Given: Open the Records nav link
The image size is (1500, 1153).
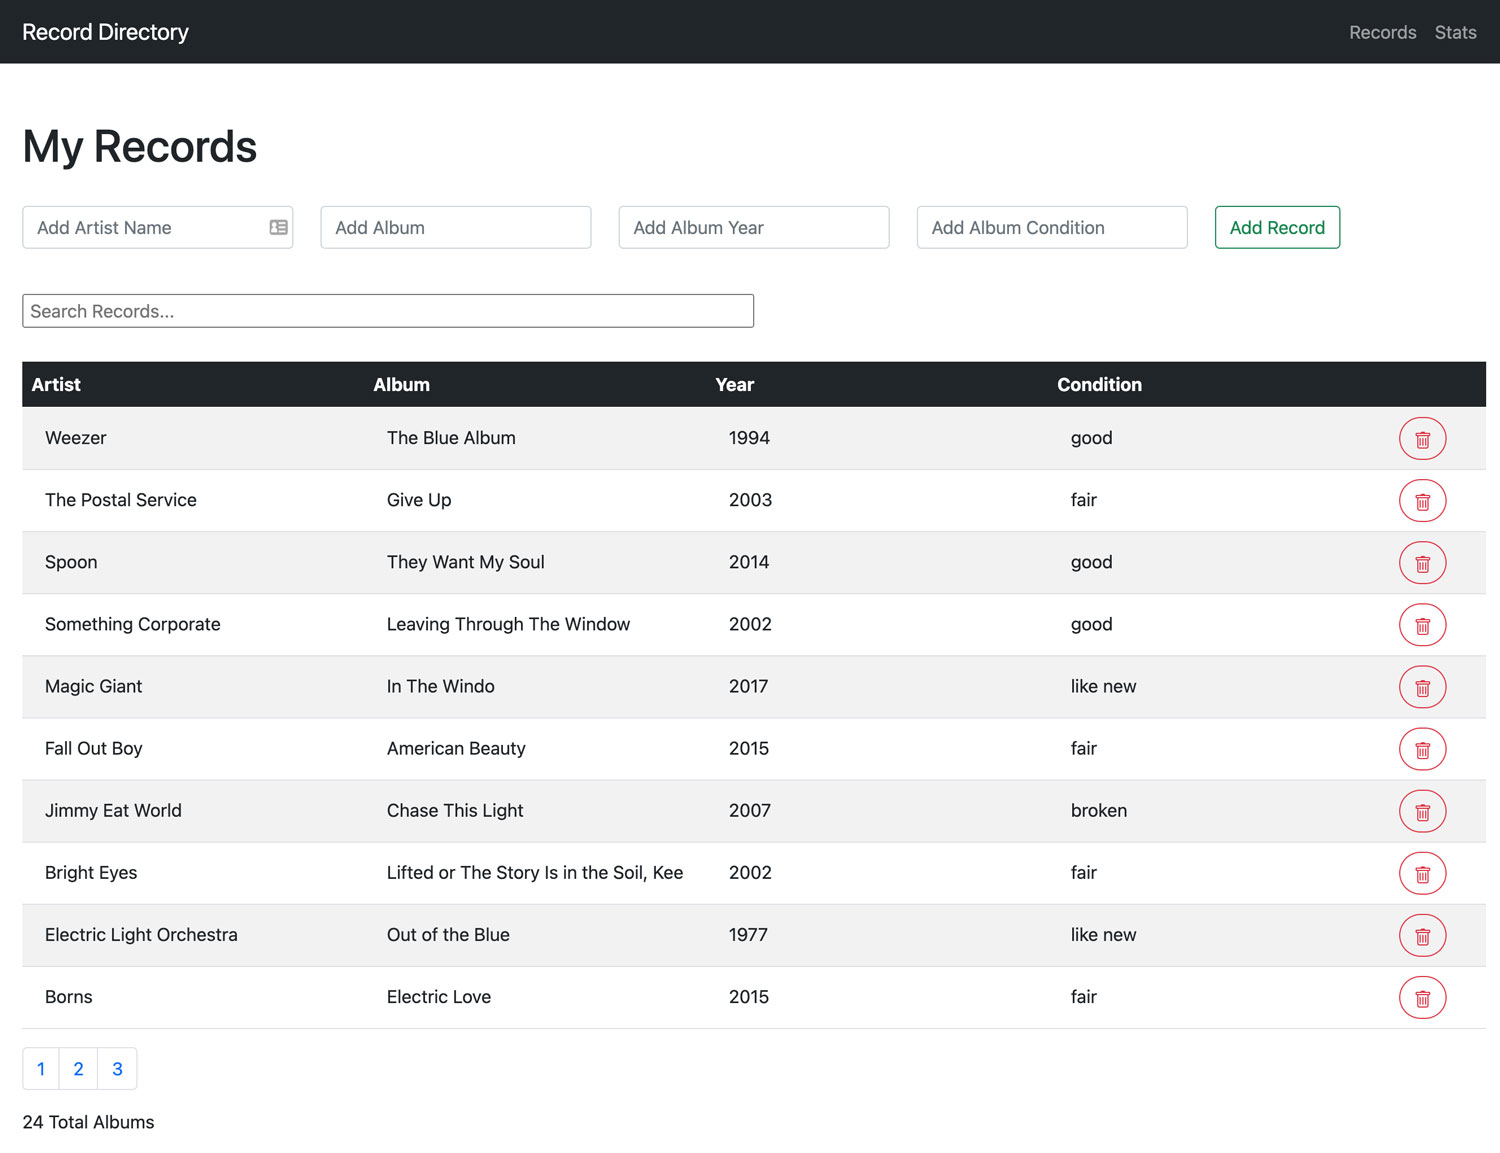Looking at the screenshot, I should point(1382,32).
